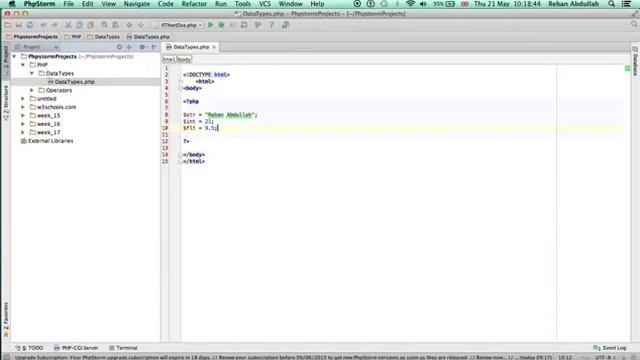Viewport: 640px width, 360px height.
Task: Click the Cut scissors icon
Action: point(68,25)
